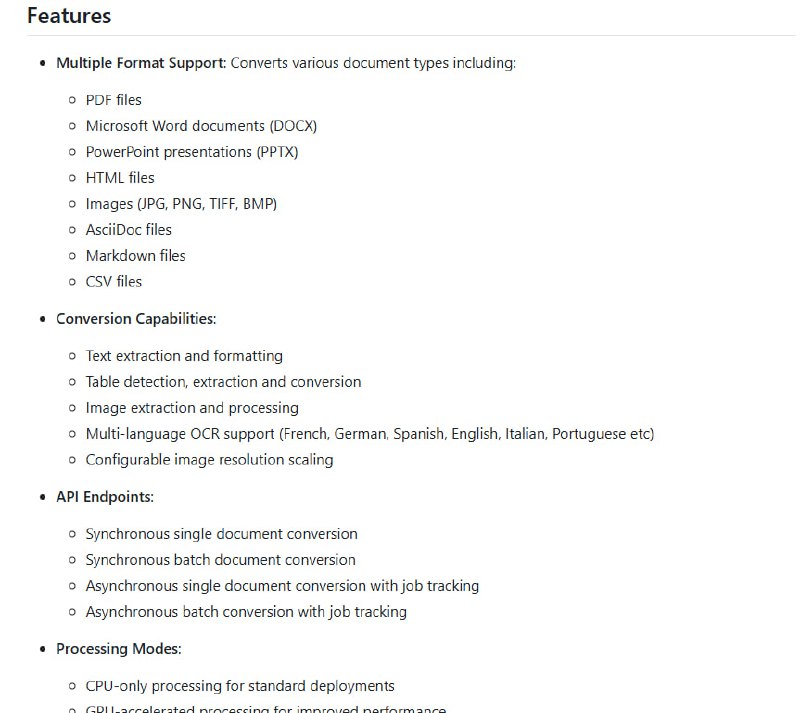
Task: Click Images (JPG, PNG, TIFF, BMP) entry
Action: [181, 204]
